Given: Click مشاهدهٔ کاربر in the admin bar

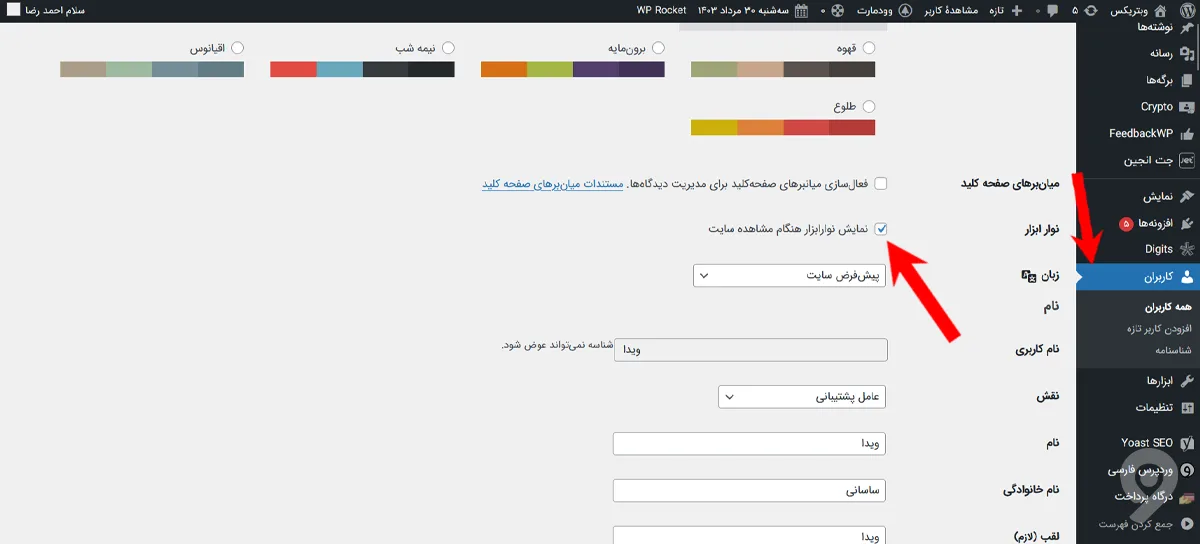Looking at the screenshot, I should click(952, 10).
